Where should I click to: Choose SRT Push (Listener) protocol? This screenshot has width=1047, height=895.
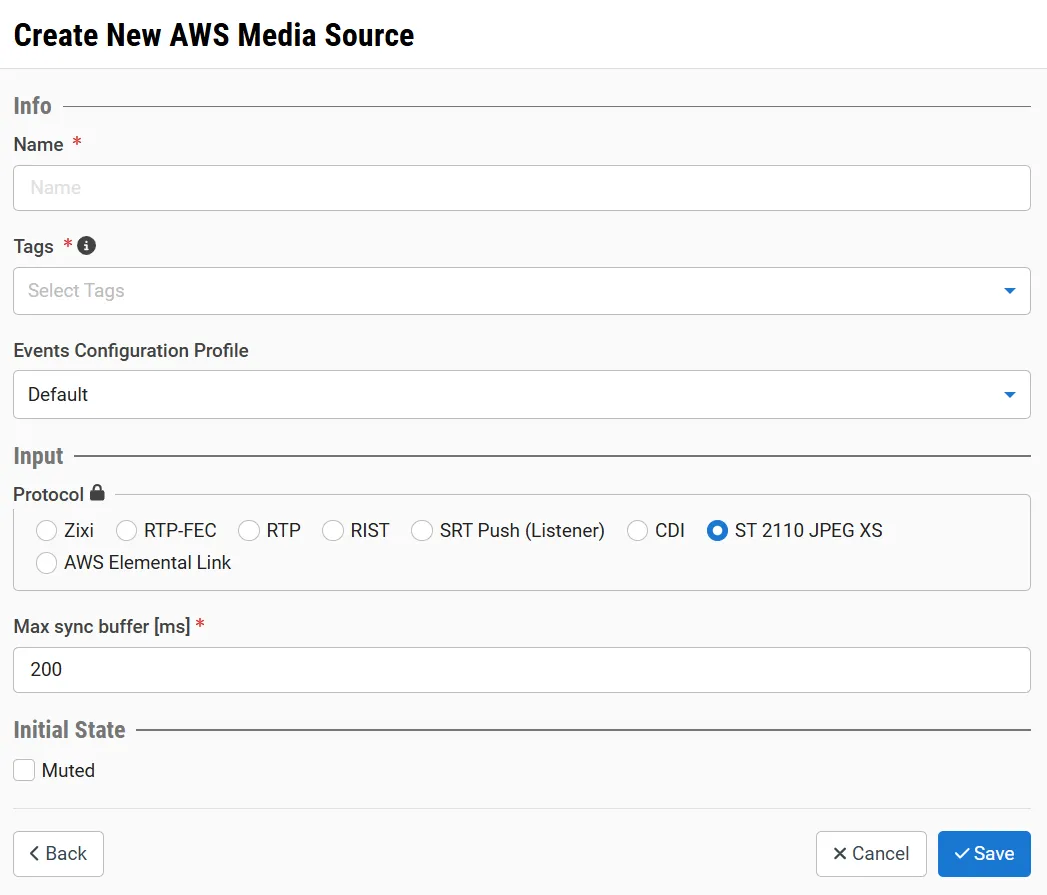[421, 530]
